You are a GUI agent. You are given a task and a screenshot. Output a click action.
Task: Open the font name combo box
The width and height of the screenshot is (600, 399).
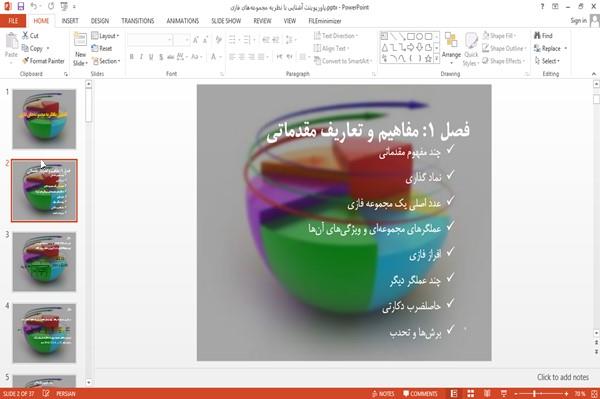[150, 40]
